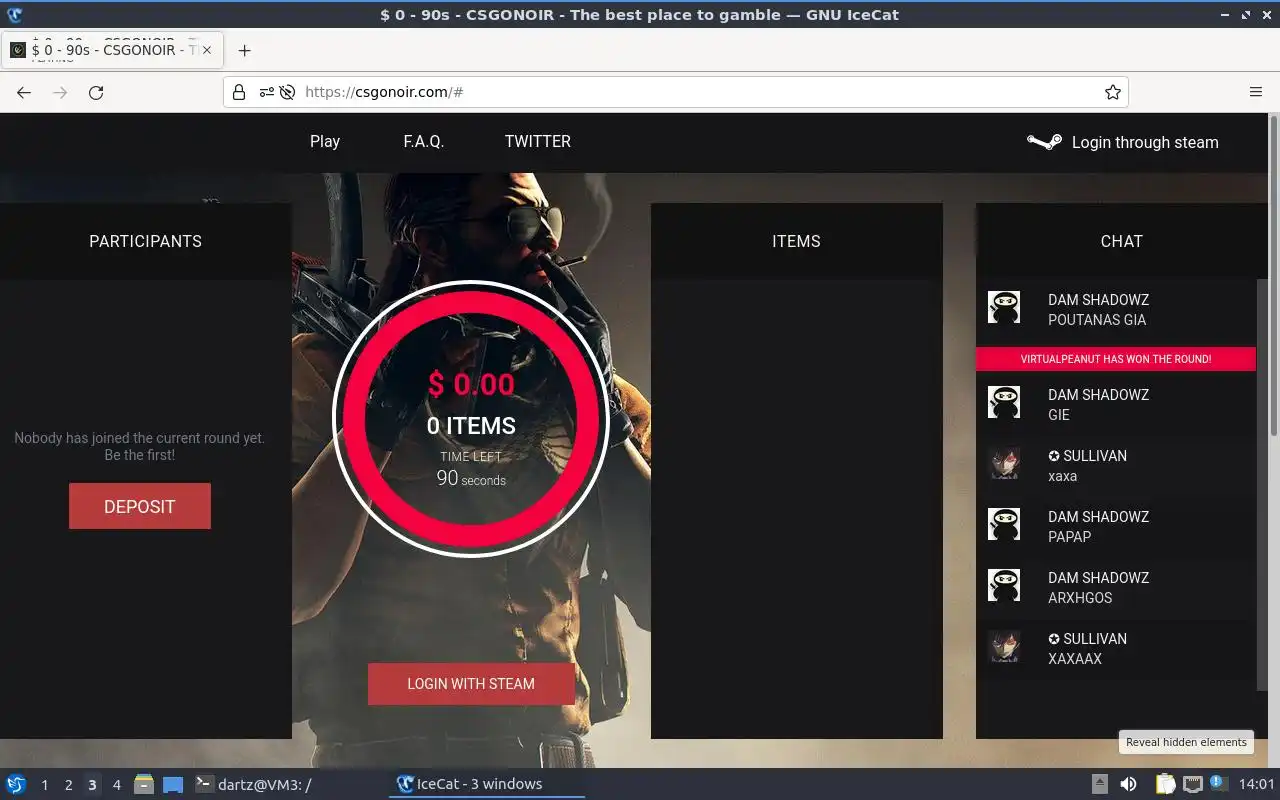Switch to workspace 2 in taskbar

coord(68,785)
